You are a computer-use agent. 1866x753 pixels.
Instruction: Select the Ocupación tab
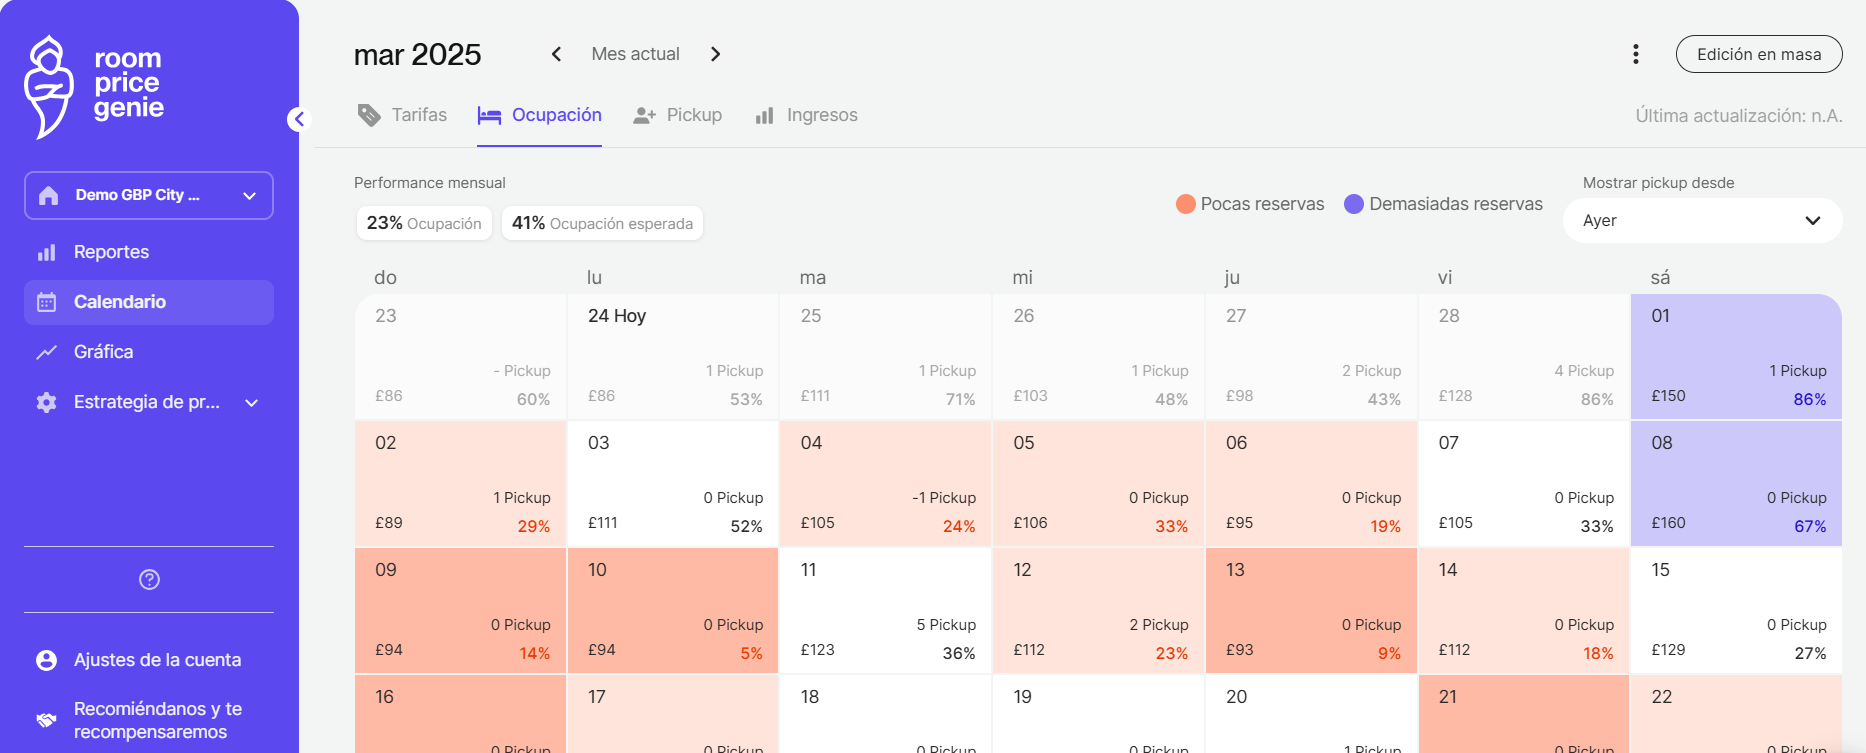point(539,116)
